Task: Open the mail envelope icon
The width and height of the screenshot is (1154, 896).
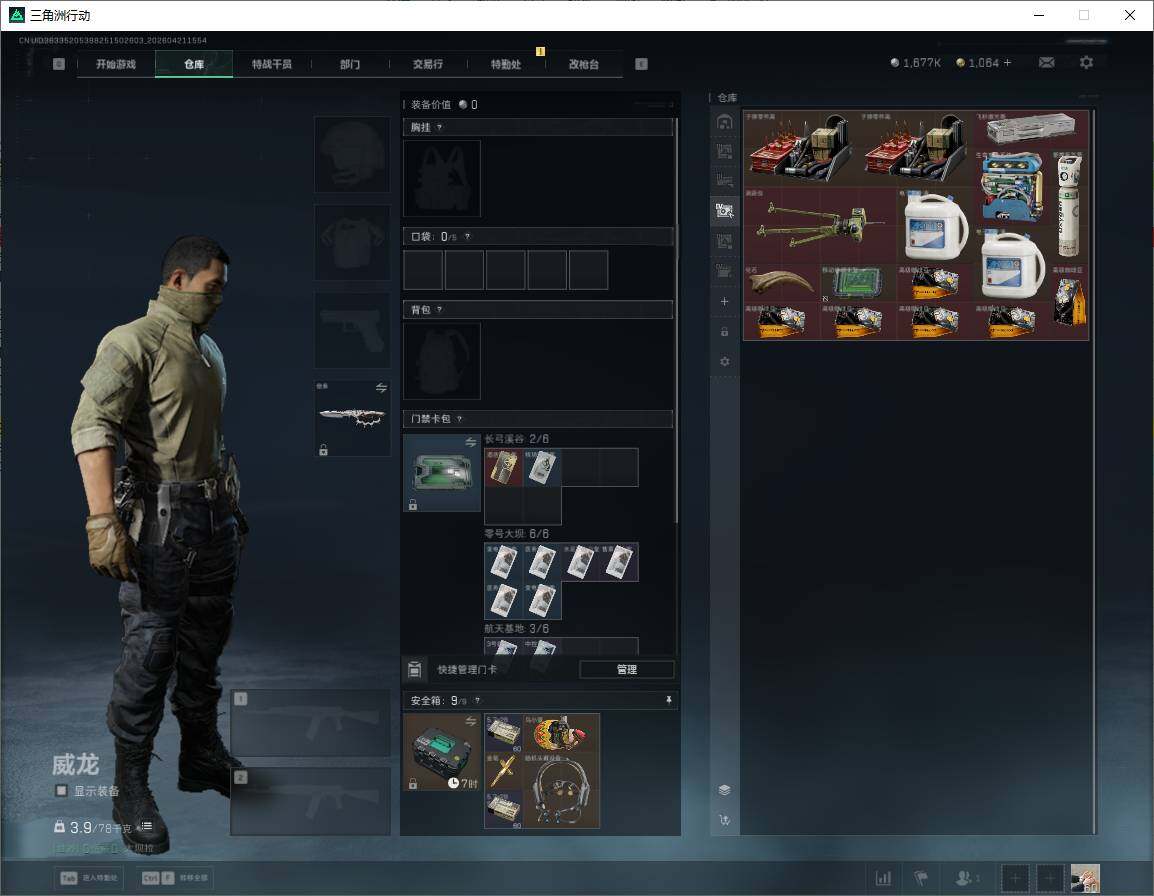Action: point(1047,63)
